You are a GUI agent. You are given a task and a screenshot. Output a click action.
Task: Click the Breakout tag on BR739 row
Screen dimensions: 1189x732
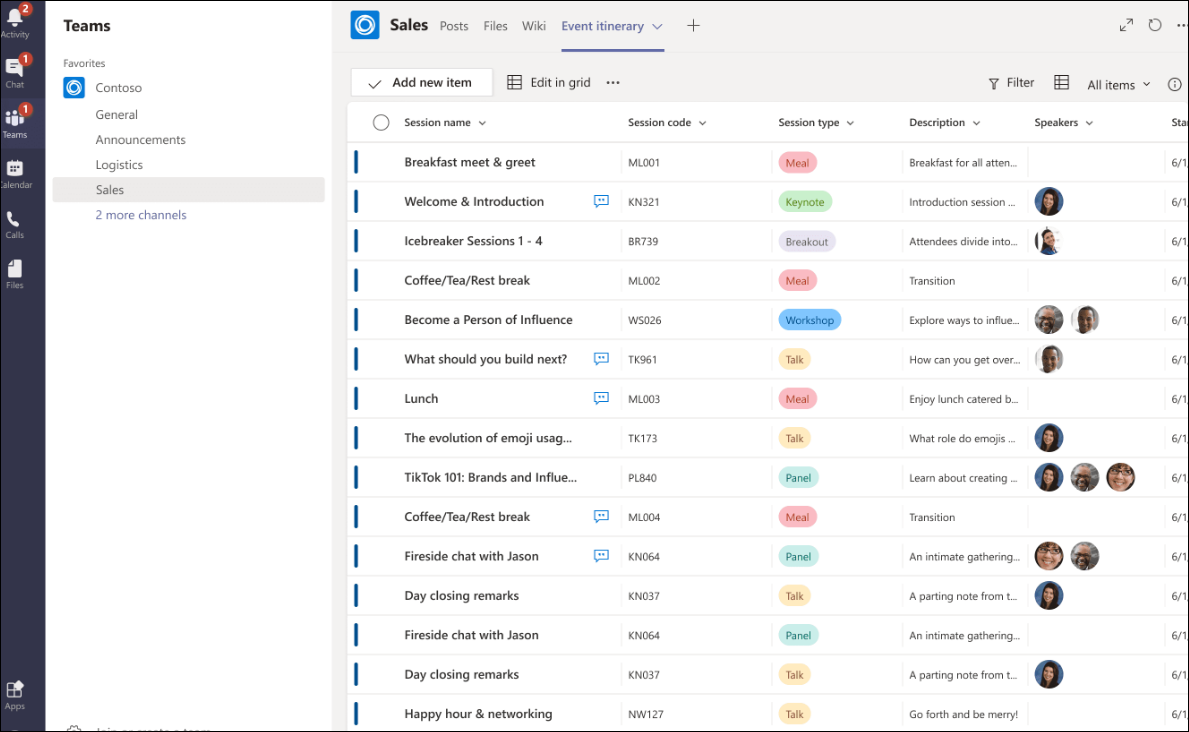pos(807,241)
